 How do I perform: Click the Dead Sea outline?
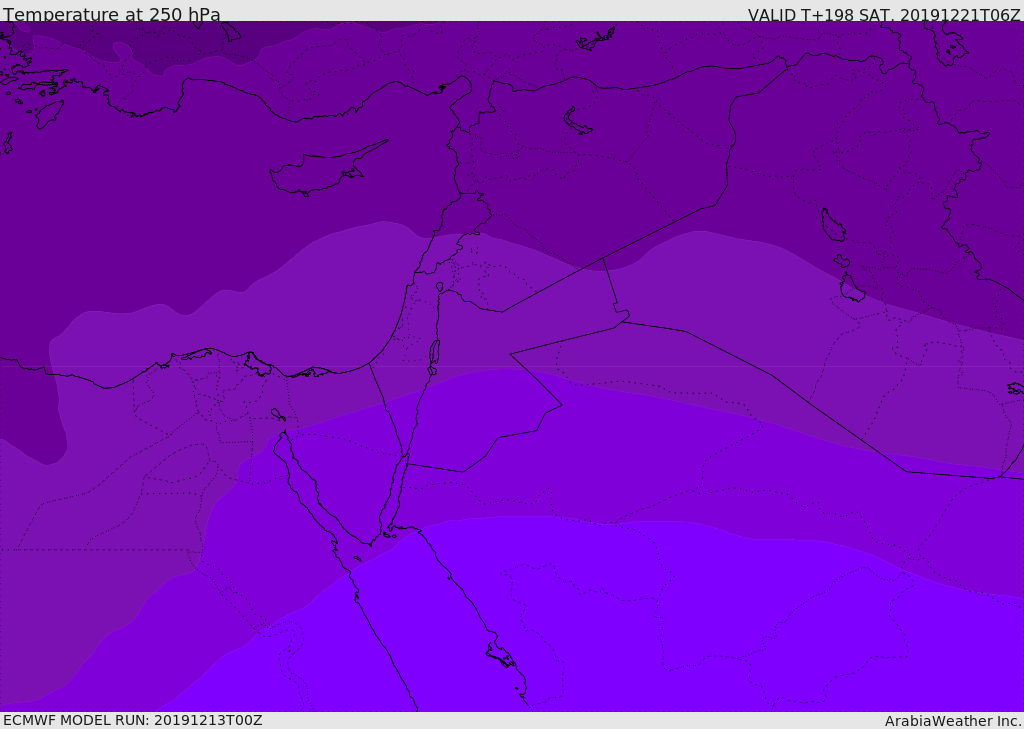pos(434,354)
